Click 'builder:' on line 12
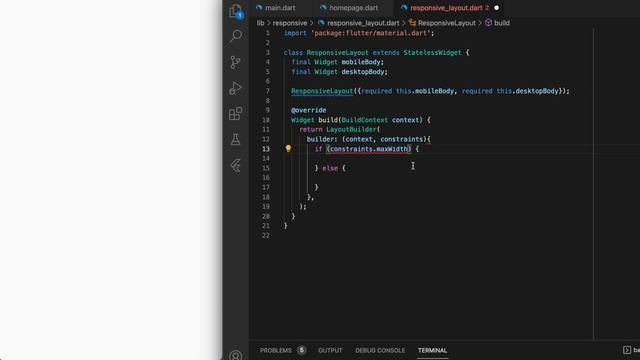 point(322,139)
